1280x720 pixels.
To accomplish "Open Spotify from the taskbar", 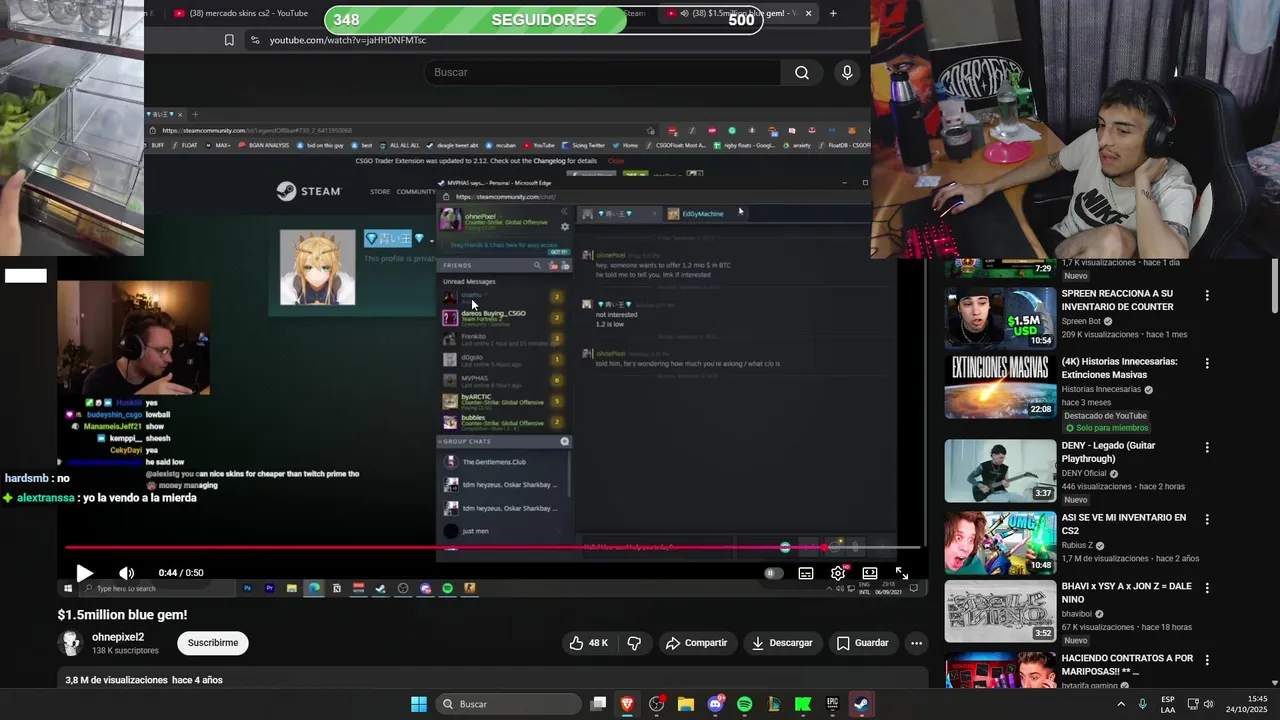I will [744, 704].
